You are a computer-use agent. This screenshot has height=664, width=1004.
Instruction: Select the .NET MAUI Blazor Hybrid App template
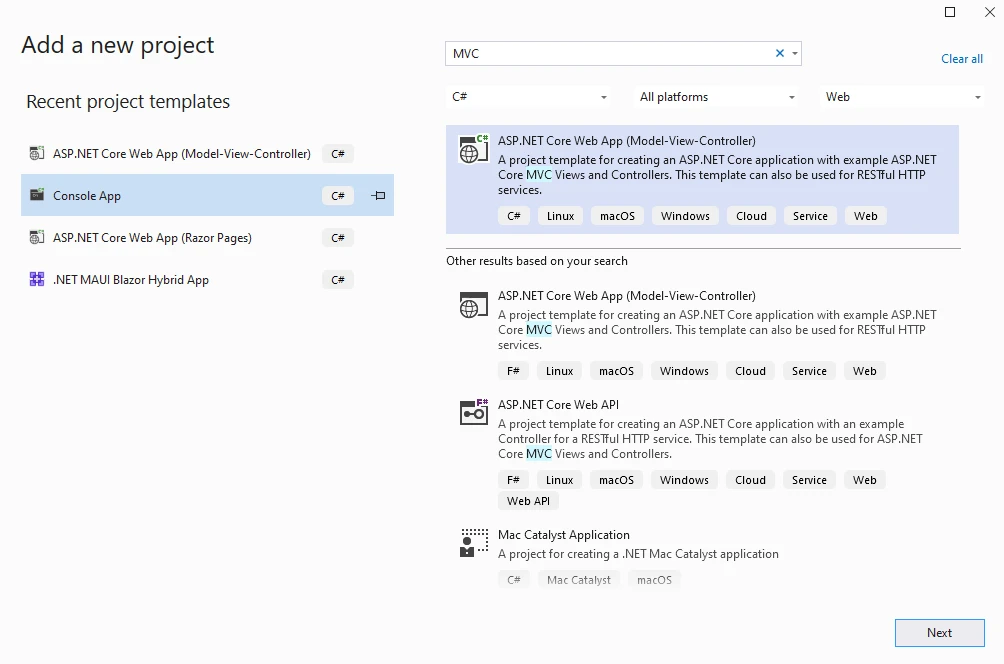click(x=131, y=280)
